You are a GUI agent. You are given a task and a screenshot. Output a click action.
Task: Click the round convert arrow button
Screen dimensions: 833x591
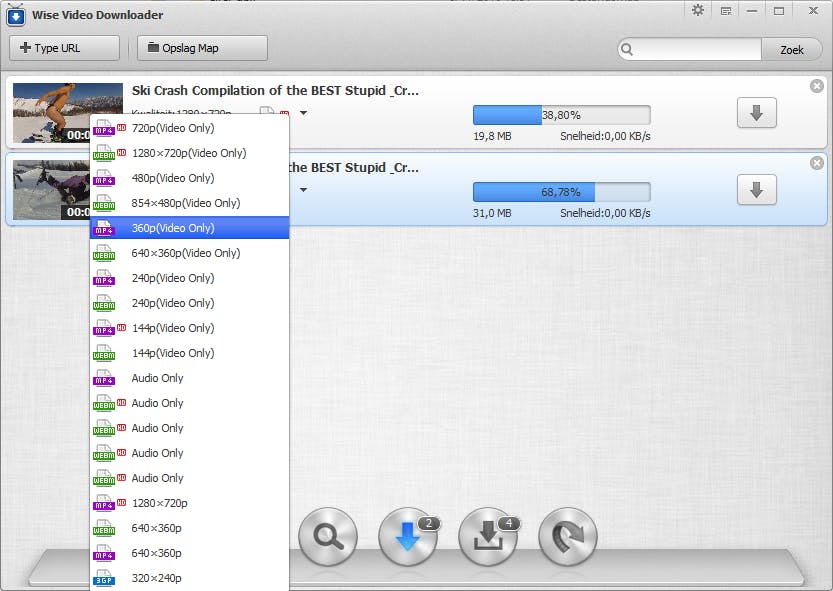[568, 536]
